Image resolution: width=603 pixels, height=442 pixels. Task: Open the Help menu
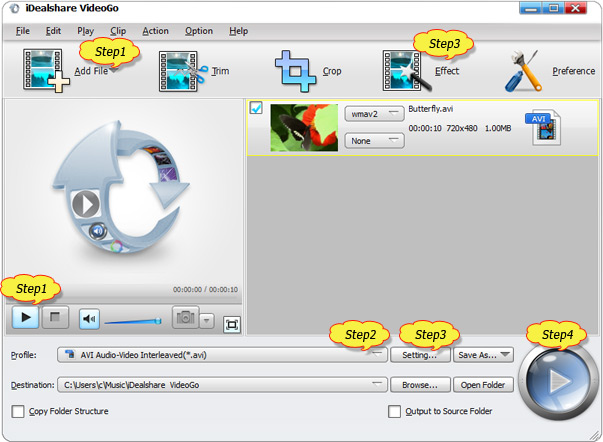238,31
